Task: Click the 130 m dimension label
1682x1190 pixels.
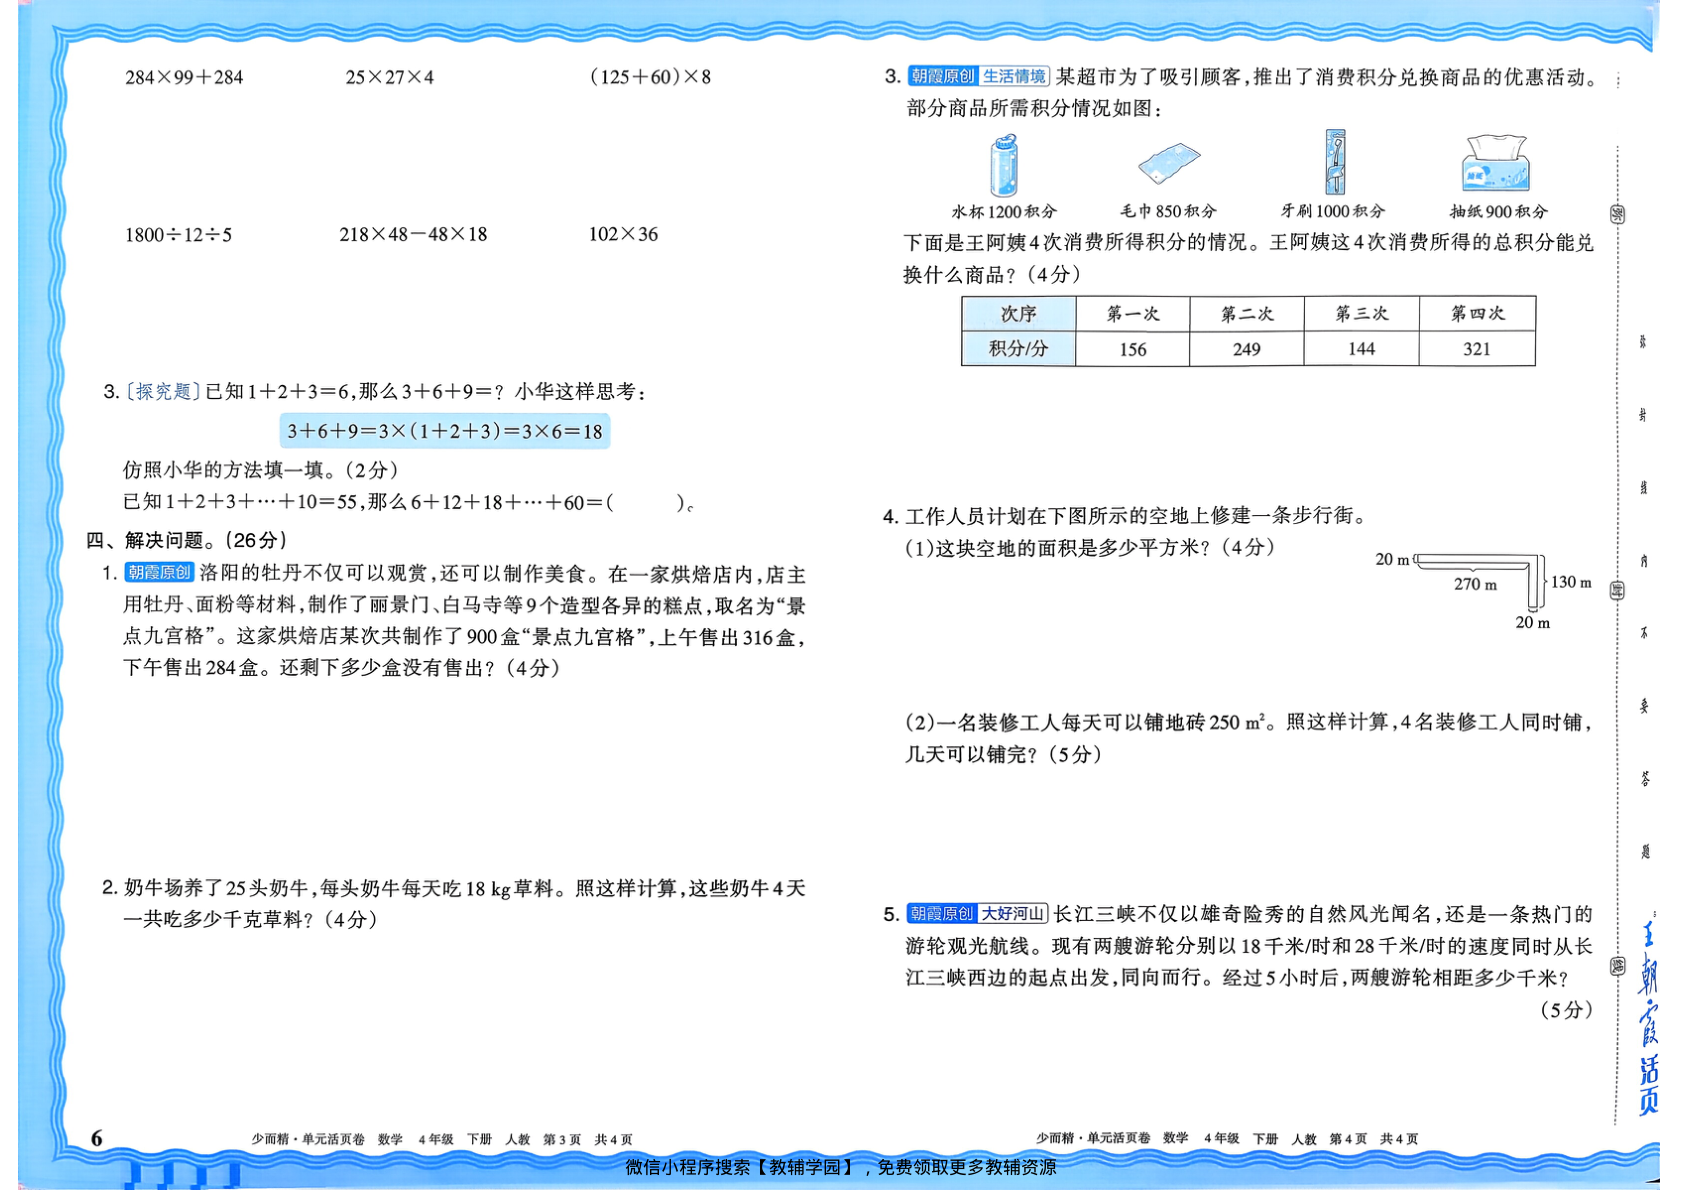Action: (1571, 582)
